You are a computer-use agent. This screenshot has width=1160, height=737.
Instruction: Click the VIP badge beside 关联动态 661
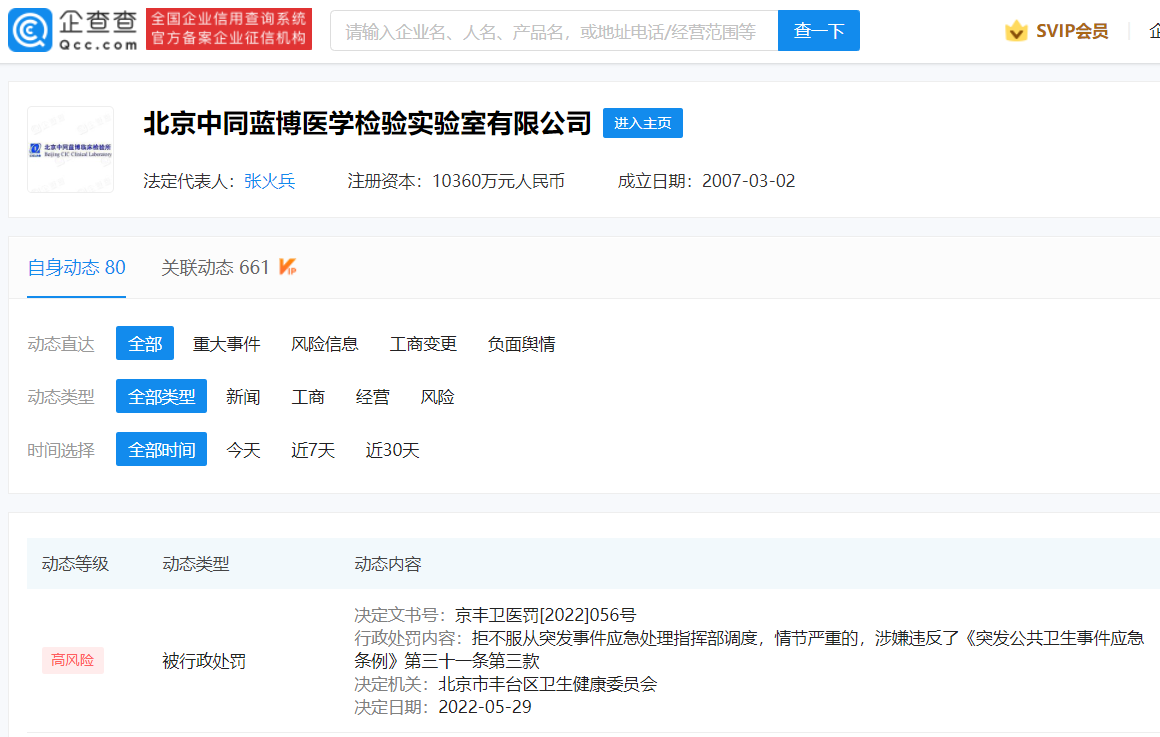point(288,266)
